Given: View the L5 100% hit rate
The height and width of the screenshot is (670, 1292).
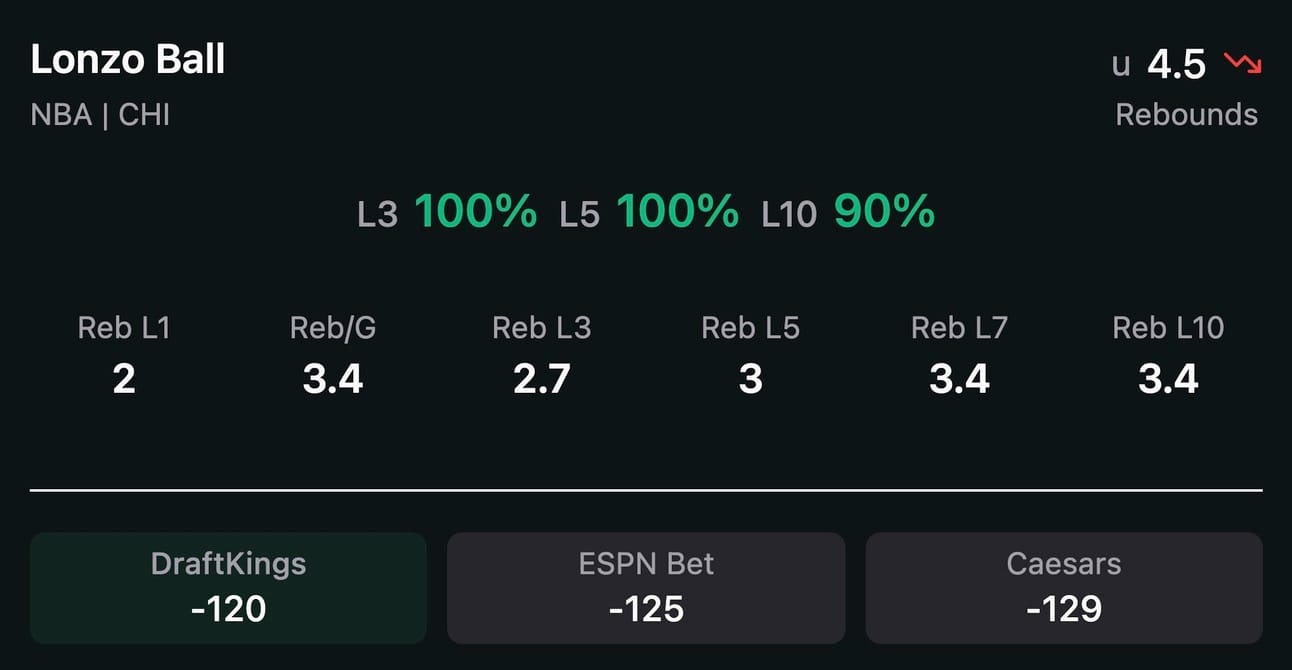Looking at the screenshot, I should [x=649, y=212].
